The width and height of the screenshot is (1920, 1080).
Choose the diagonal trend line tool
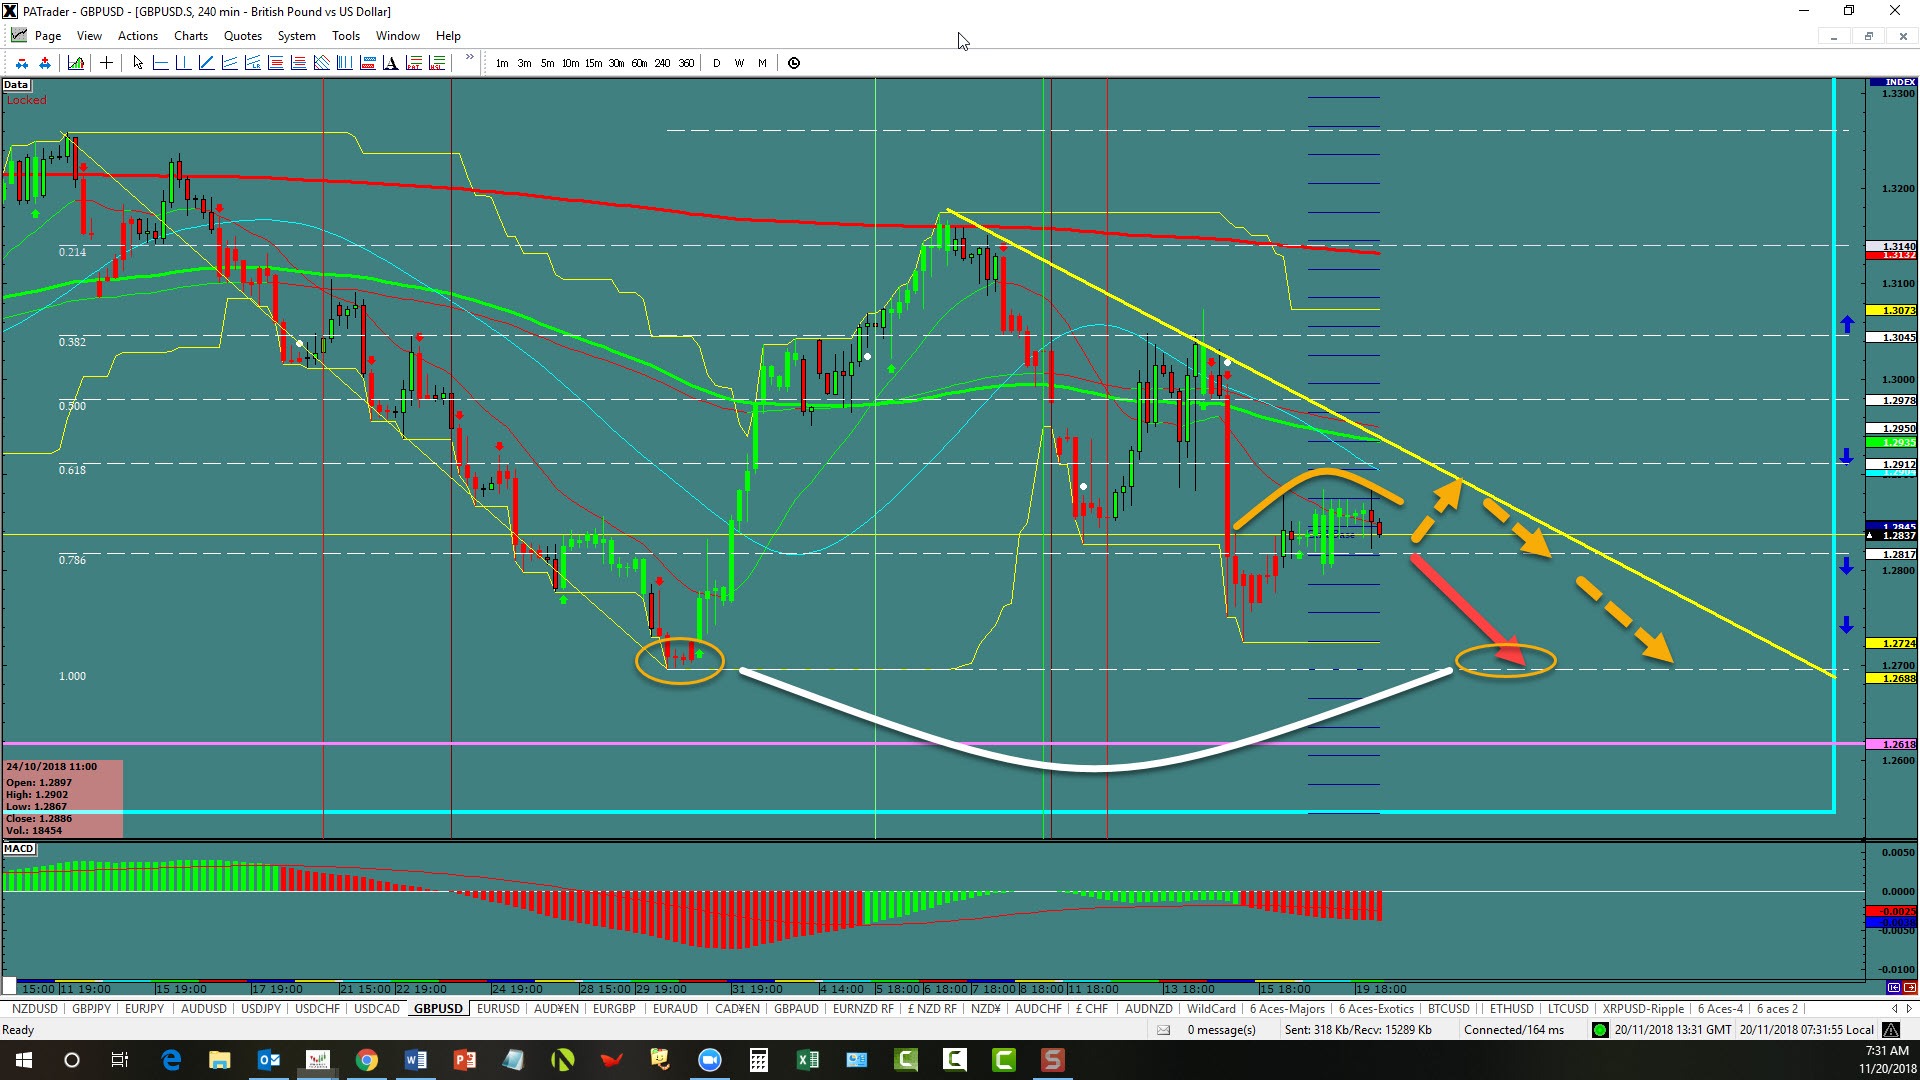click(206, 63)
